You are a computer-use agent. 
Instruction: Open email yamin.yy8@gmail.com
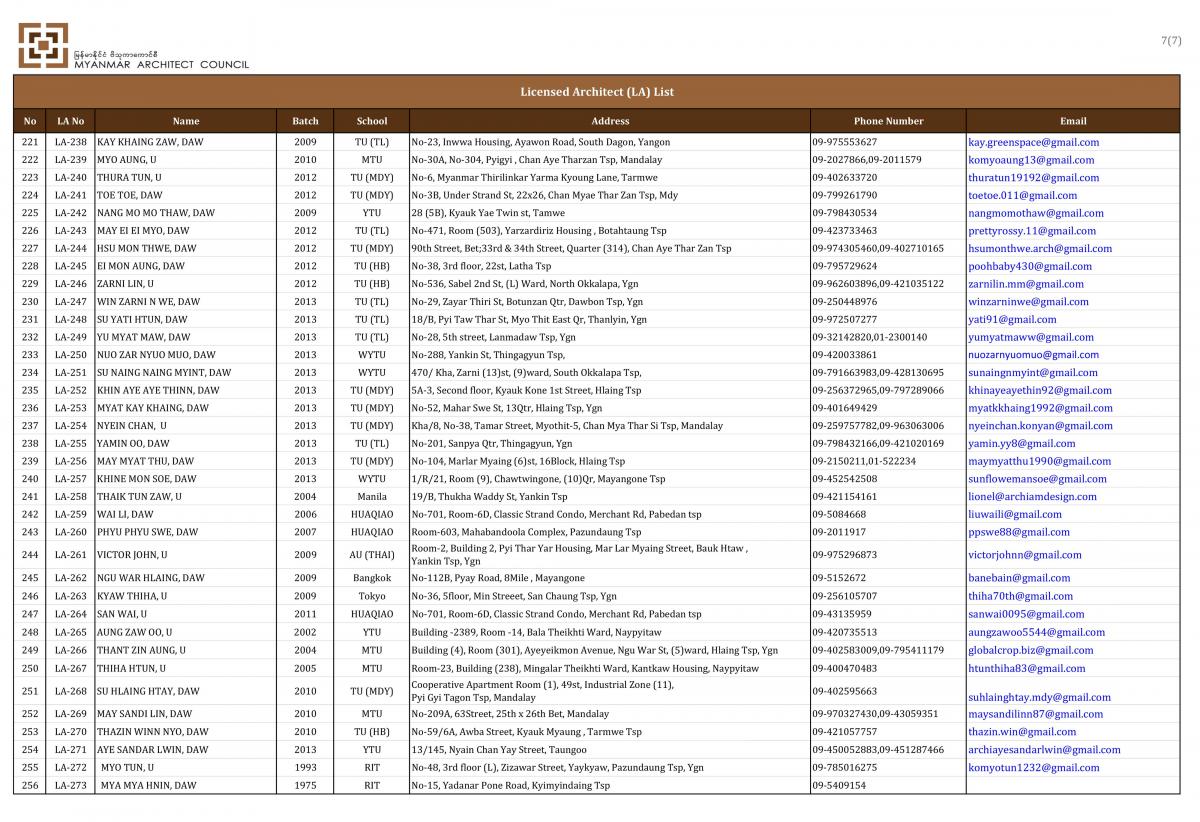[1022, 444]
